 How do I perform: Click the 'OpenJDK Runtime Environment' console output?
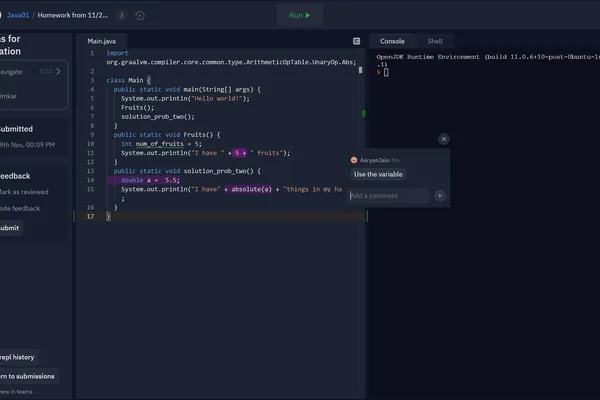point(428,57)
